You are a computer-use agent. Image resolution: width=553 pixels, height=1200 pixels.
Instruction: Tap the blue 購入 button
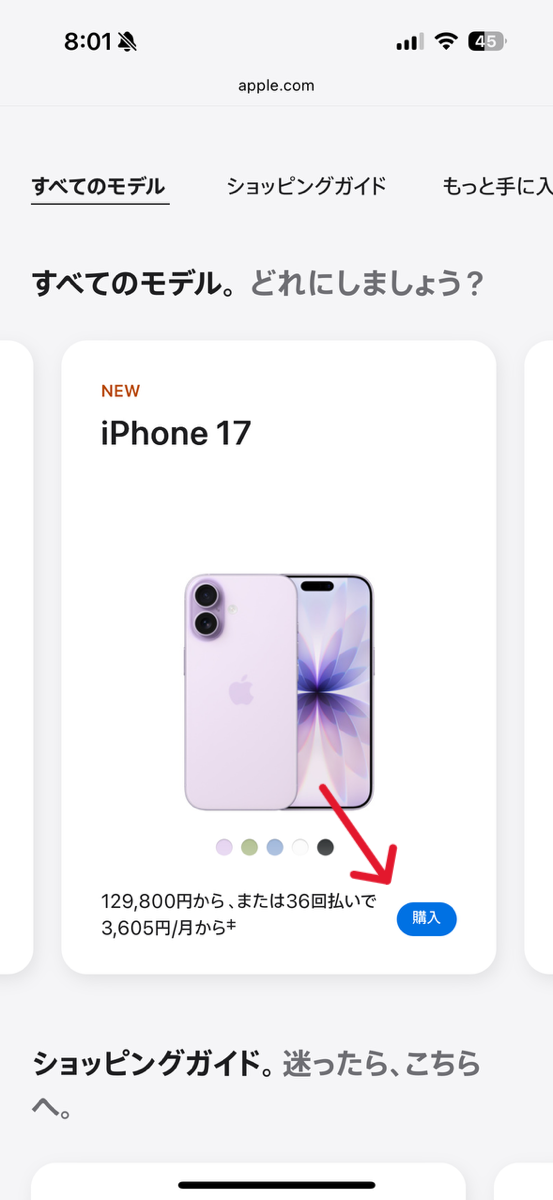[426, 918]
